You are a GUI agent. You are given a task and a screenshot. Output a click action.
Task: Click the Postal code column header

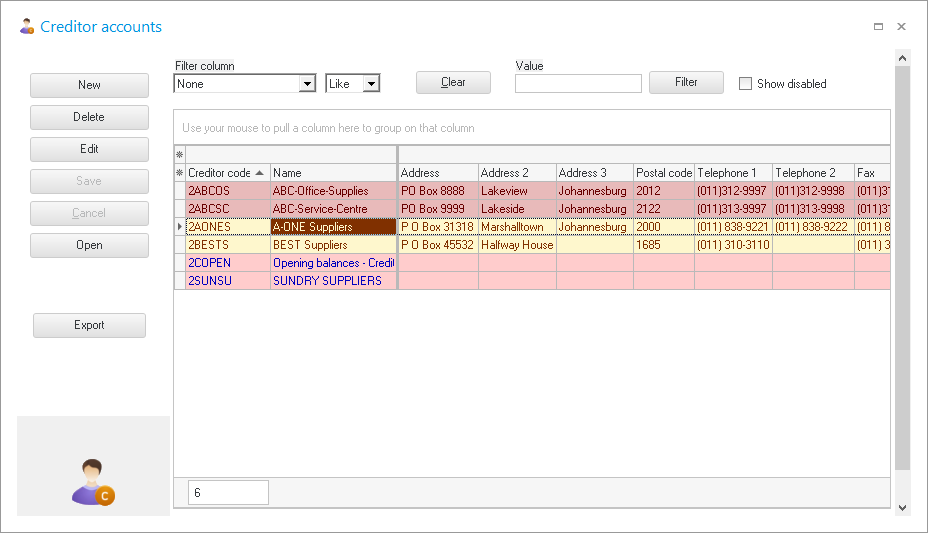click(663, 173)
